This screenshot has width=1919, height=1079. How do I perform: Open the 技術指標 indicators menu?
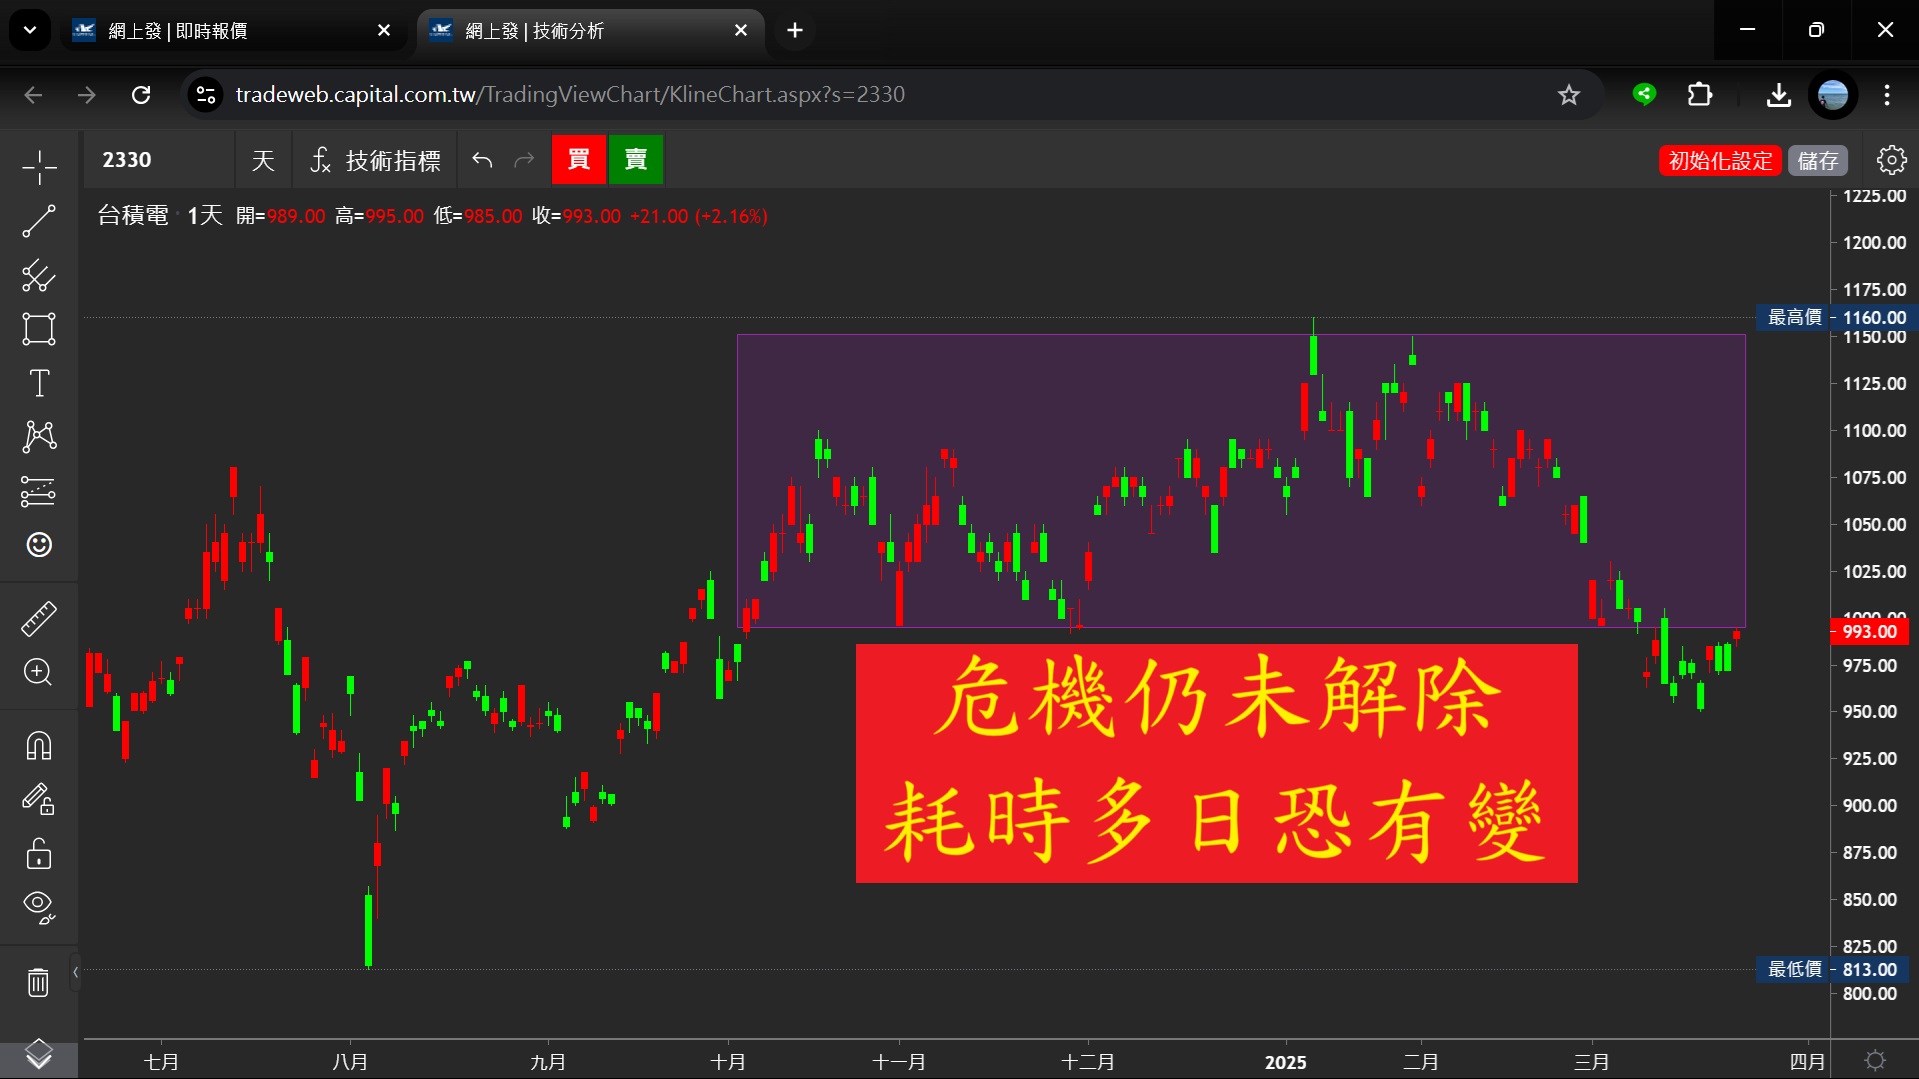376,160
